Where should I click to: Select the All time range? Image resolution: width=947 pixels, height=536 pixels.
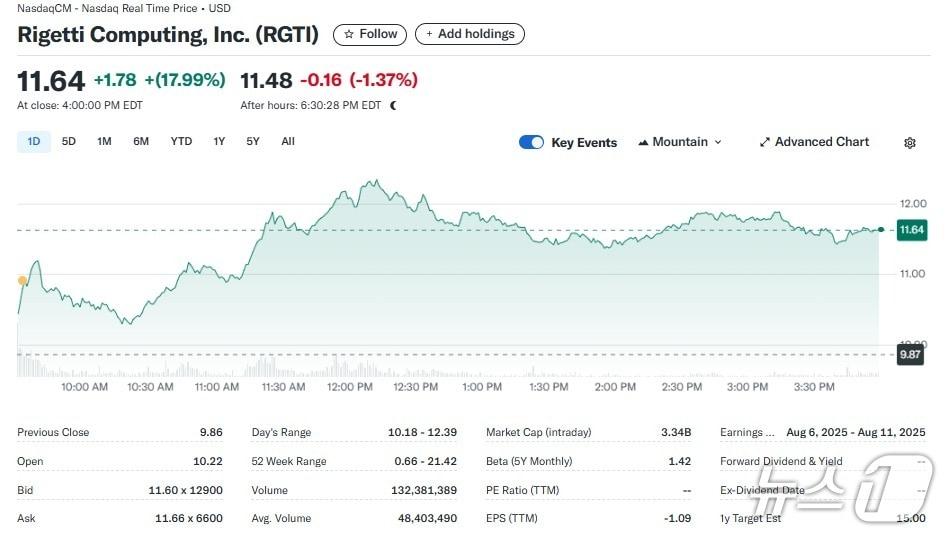[288, 142]
